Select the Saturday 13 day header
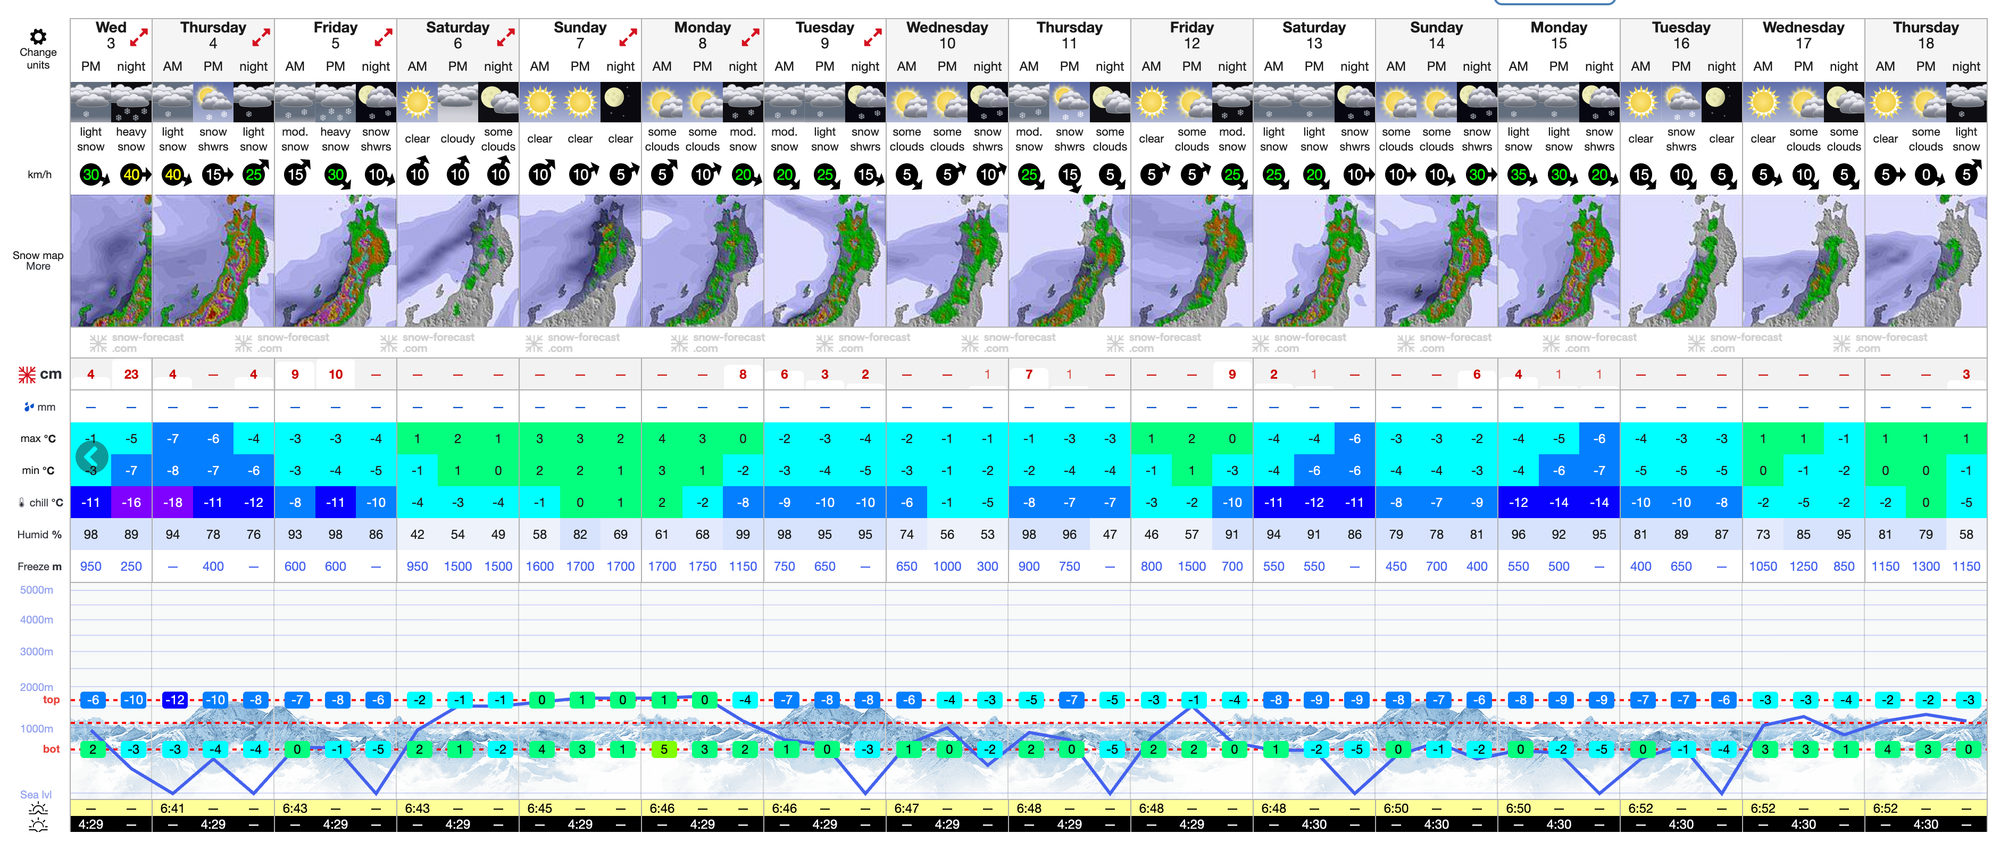The height and width of the screenshot is (850, 2000). click(x=1314, y=35)
